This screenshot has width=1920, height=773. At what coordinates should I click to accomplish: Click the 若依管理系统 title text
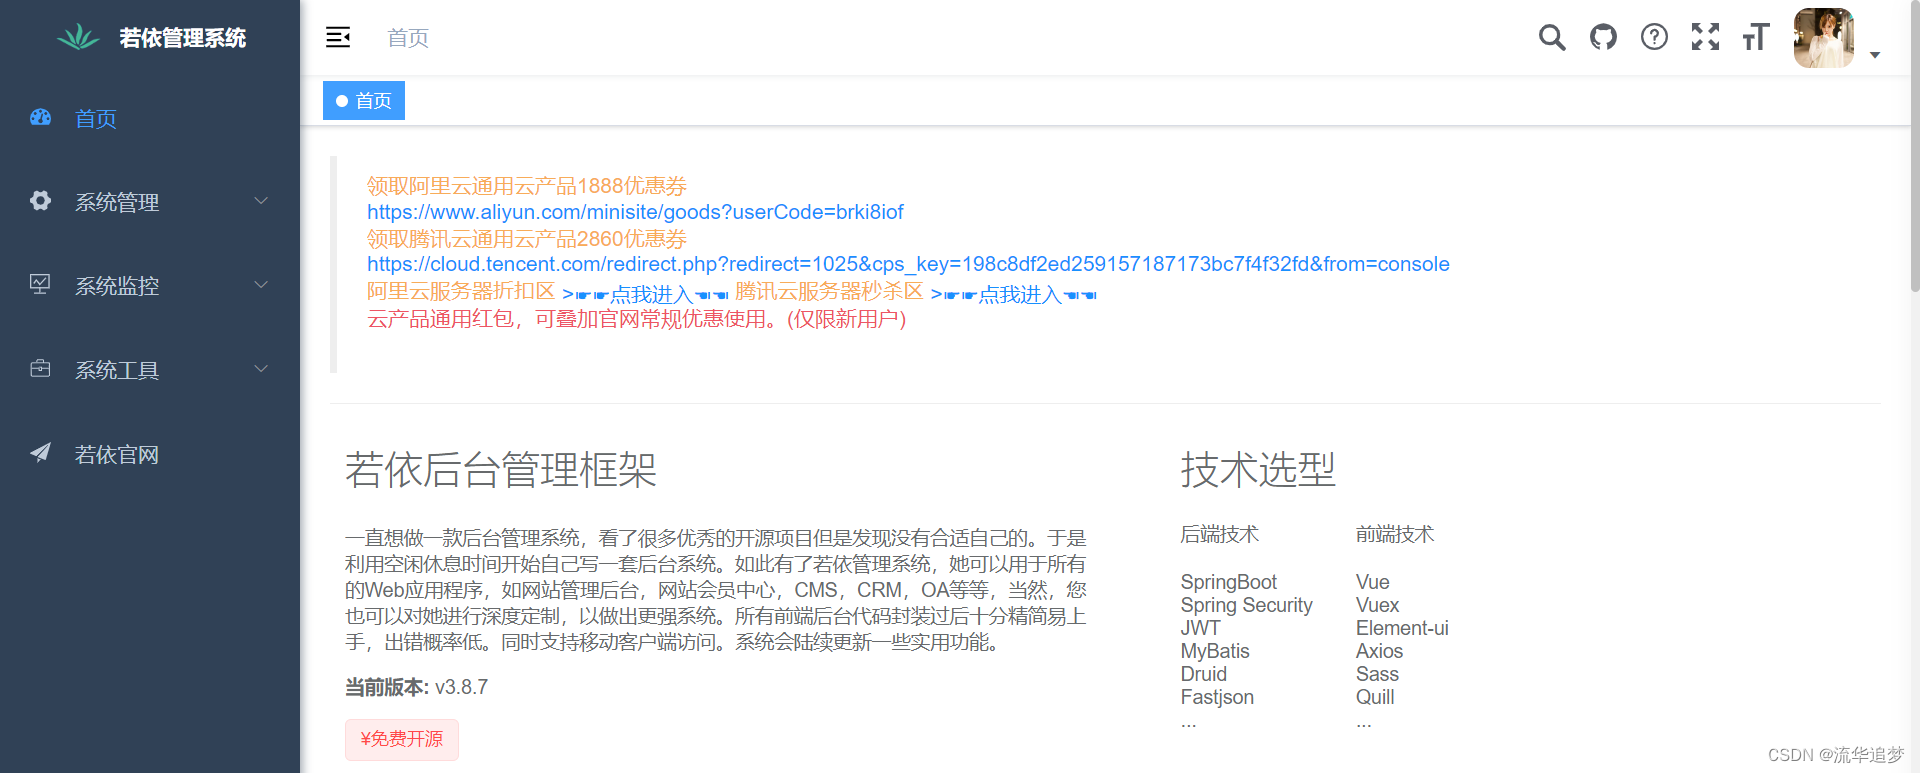click(182, 38)
